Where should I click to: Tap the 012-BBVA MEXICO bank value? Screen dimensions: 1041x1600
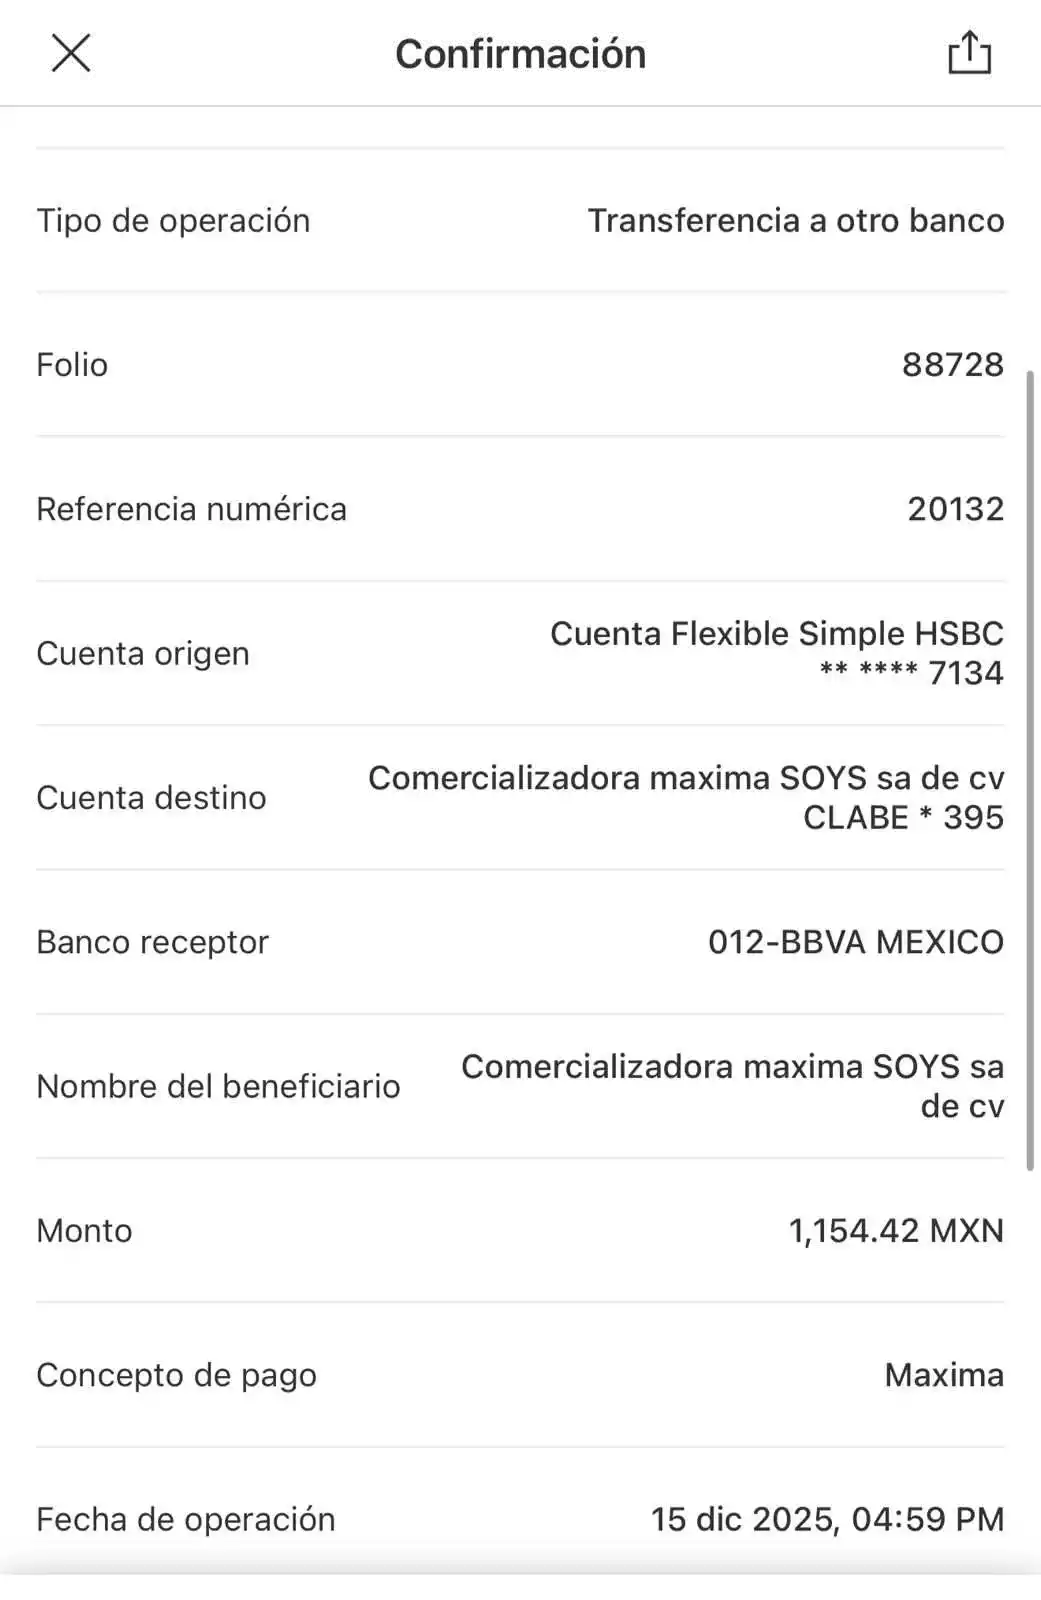coord(855,942)
